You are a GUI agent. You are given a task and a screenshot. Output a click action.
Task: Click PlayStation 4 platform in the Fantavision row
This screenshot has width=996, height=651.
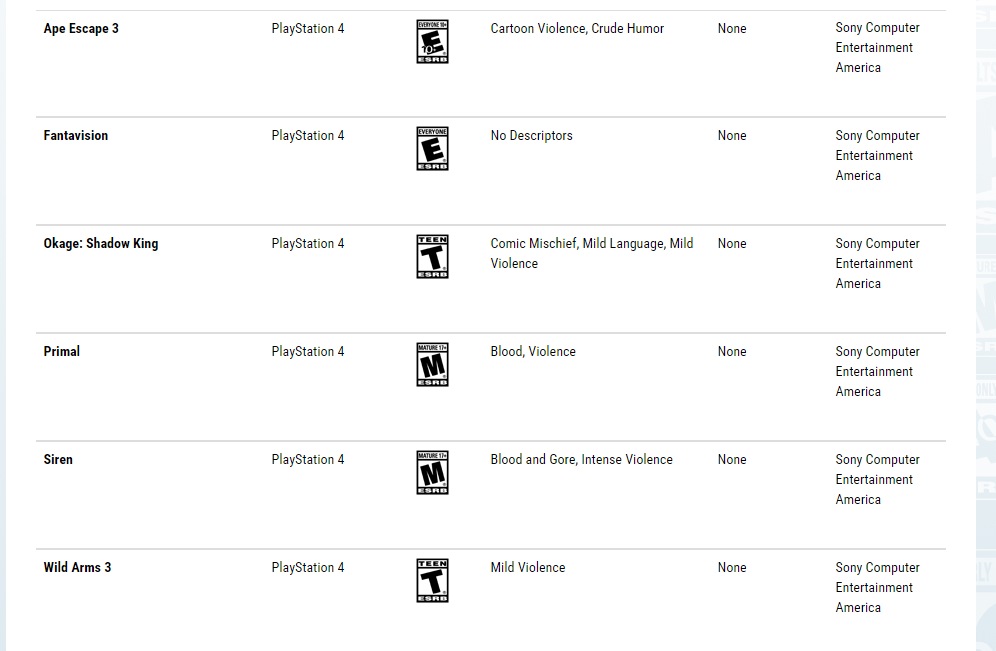click(x=308, y=136)
